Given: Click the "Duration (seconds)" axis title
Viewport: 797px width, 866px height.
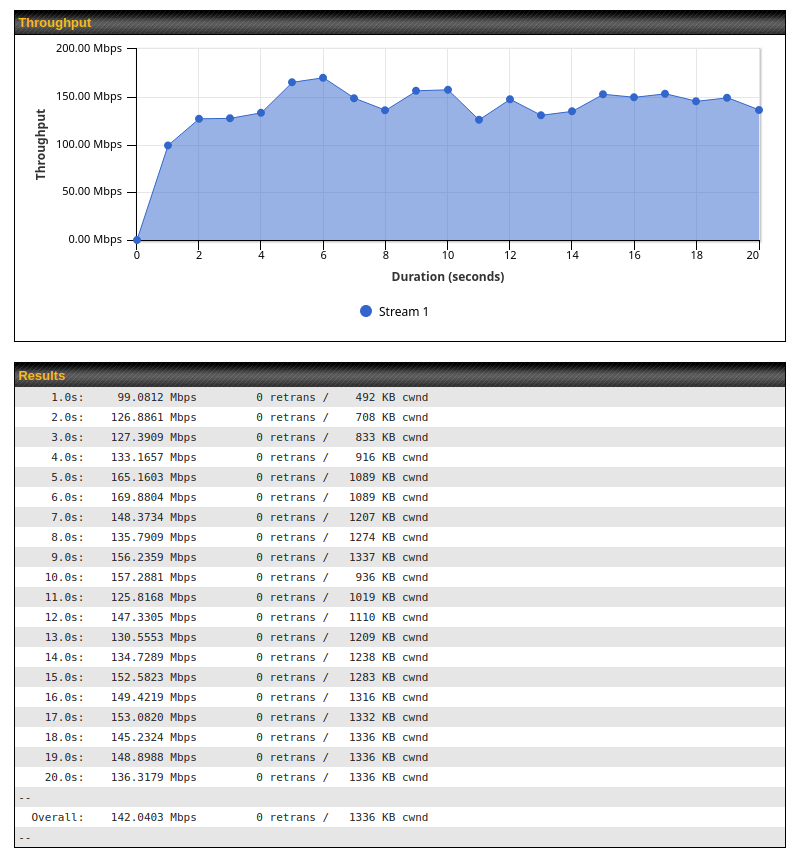Looking at the screenshot, I should [447, 276].
